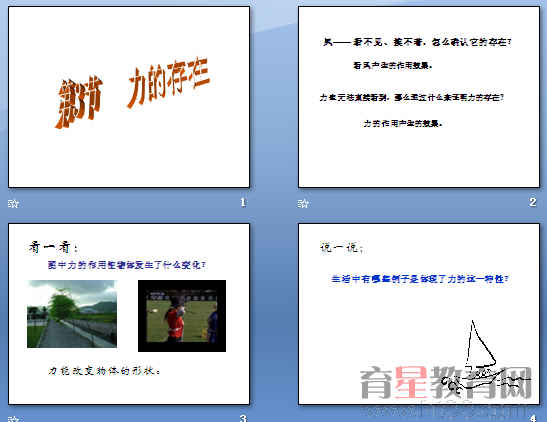Viewport: 547px width, 422px height.
Task: Click slide number 3 label
Action: [243, 418]
